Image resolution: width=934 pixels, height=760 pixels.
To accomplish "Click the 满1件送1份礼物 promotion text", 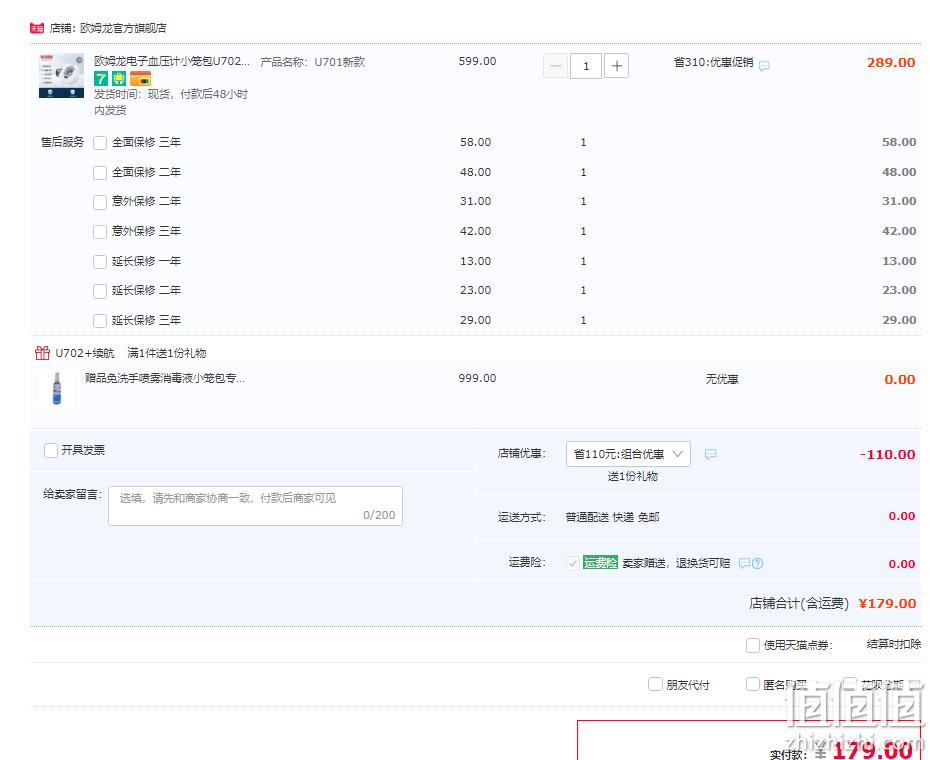I will (x=167, y=353).
